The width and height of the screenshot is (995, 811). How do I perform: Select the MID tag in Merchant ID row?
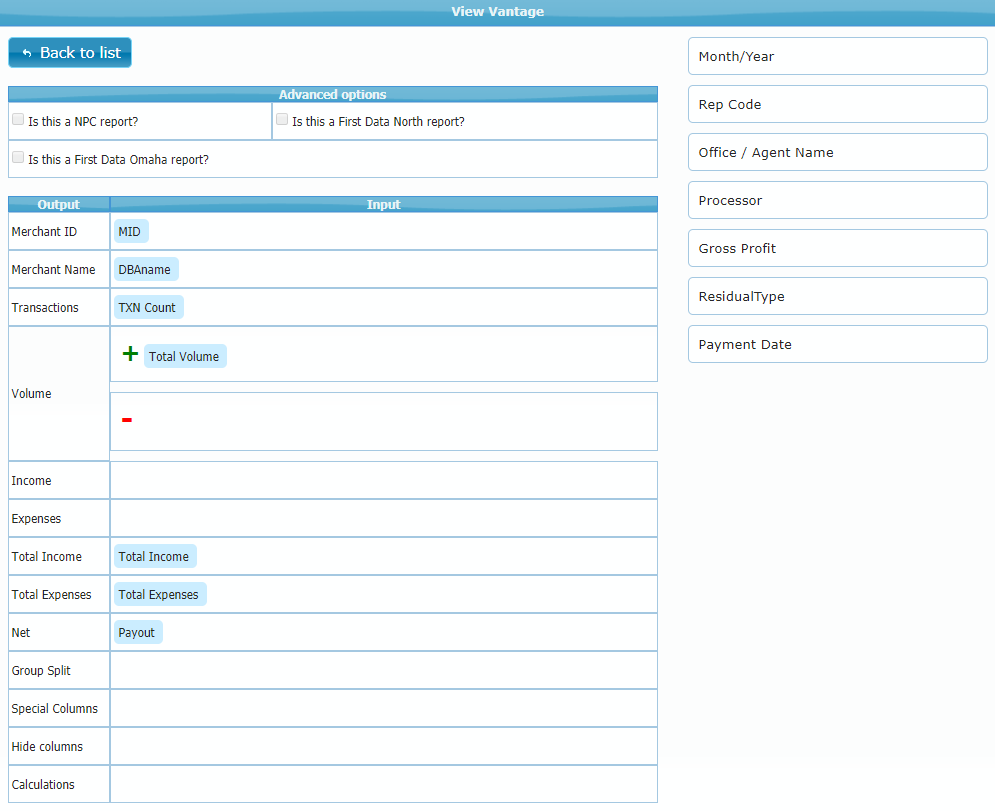(x=130, y=231)
